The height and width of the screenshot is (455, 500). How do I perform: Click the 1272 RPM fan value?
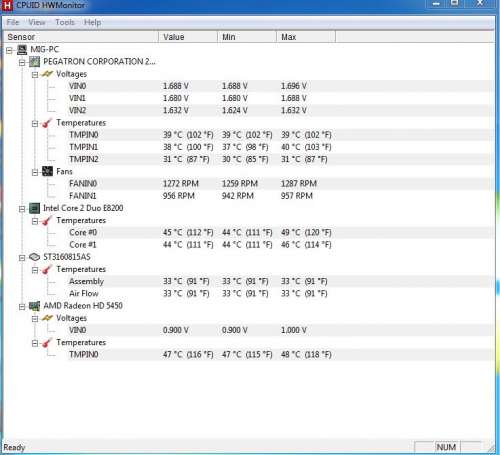click(181, 184)
